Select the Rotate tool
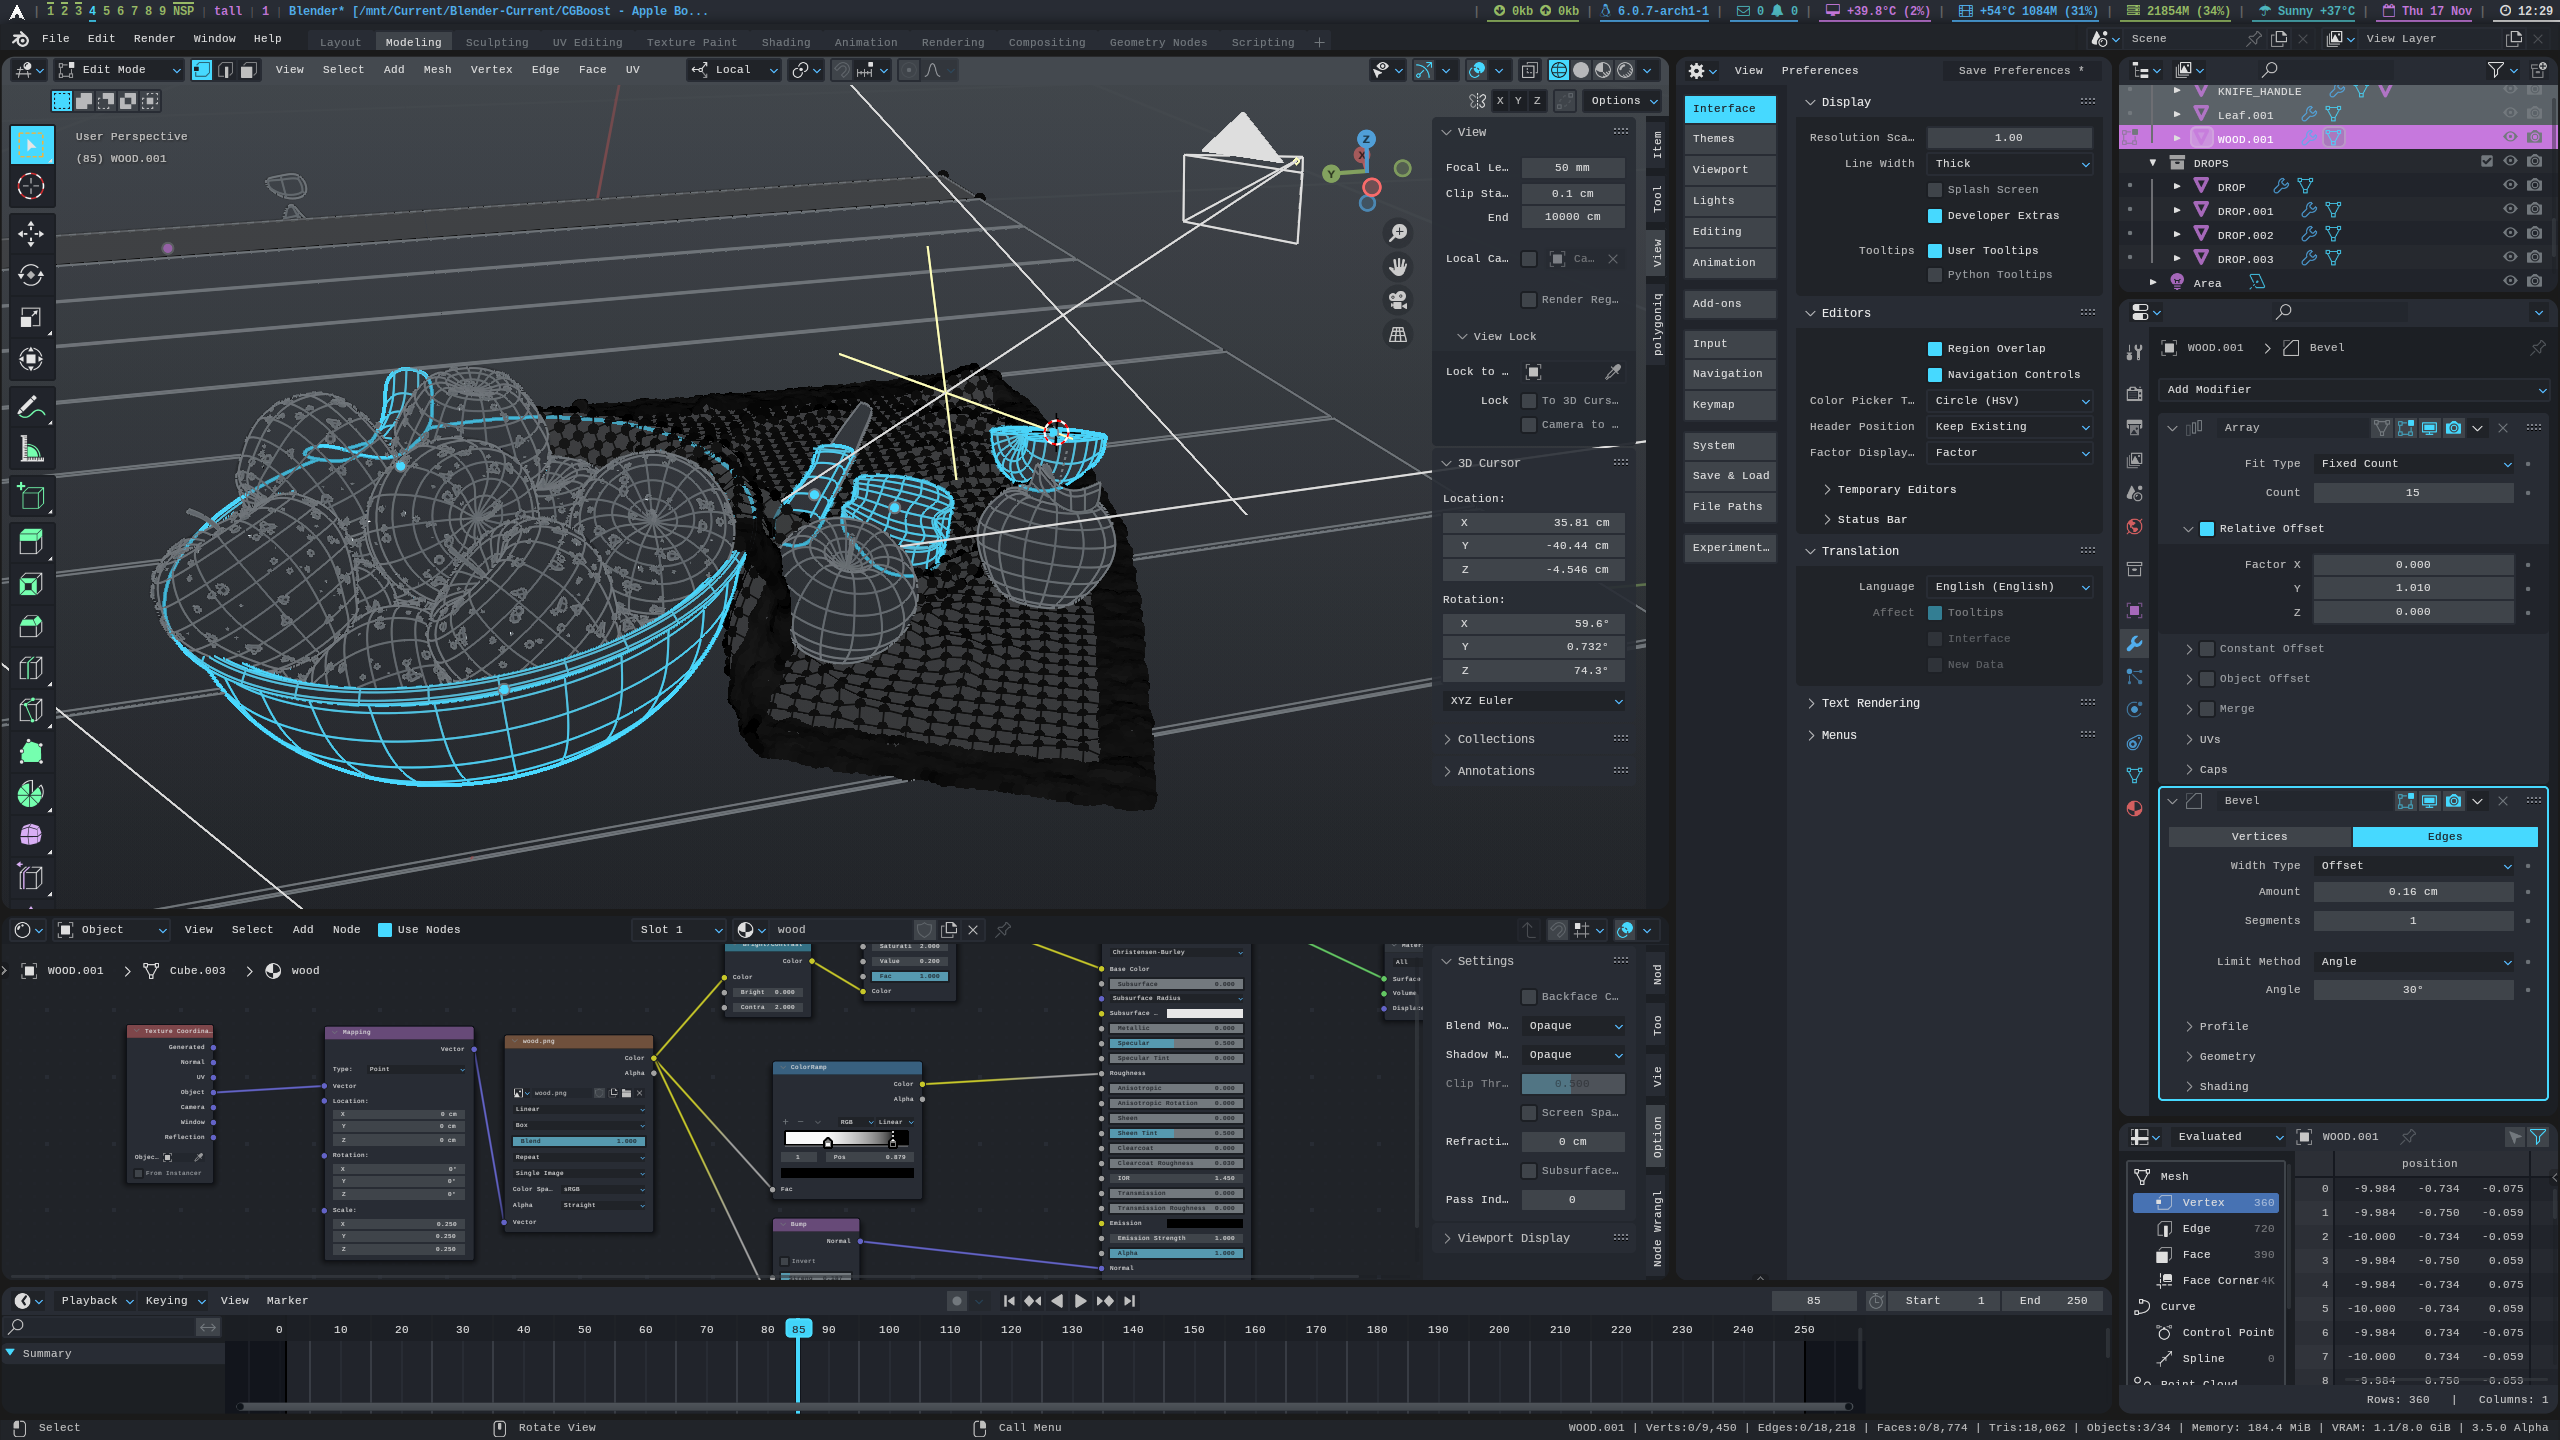 31,274
